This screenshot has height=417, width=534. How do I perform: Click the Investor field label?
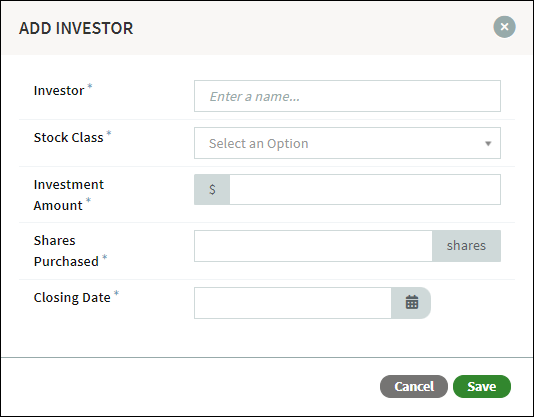[59, 91]
